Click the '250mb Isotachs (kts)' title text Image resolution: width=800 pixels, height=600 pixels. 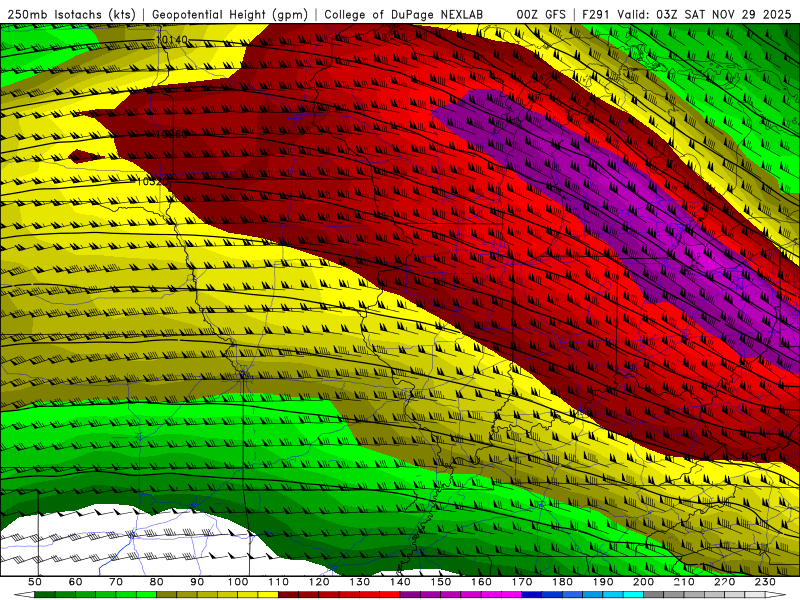click(x=71, y=15)
